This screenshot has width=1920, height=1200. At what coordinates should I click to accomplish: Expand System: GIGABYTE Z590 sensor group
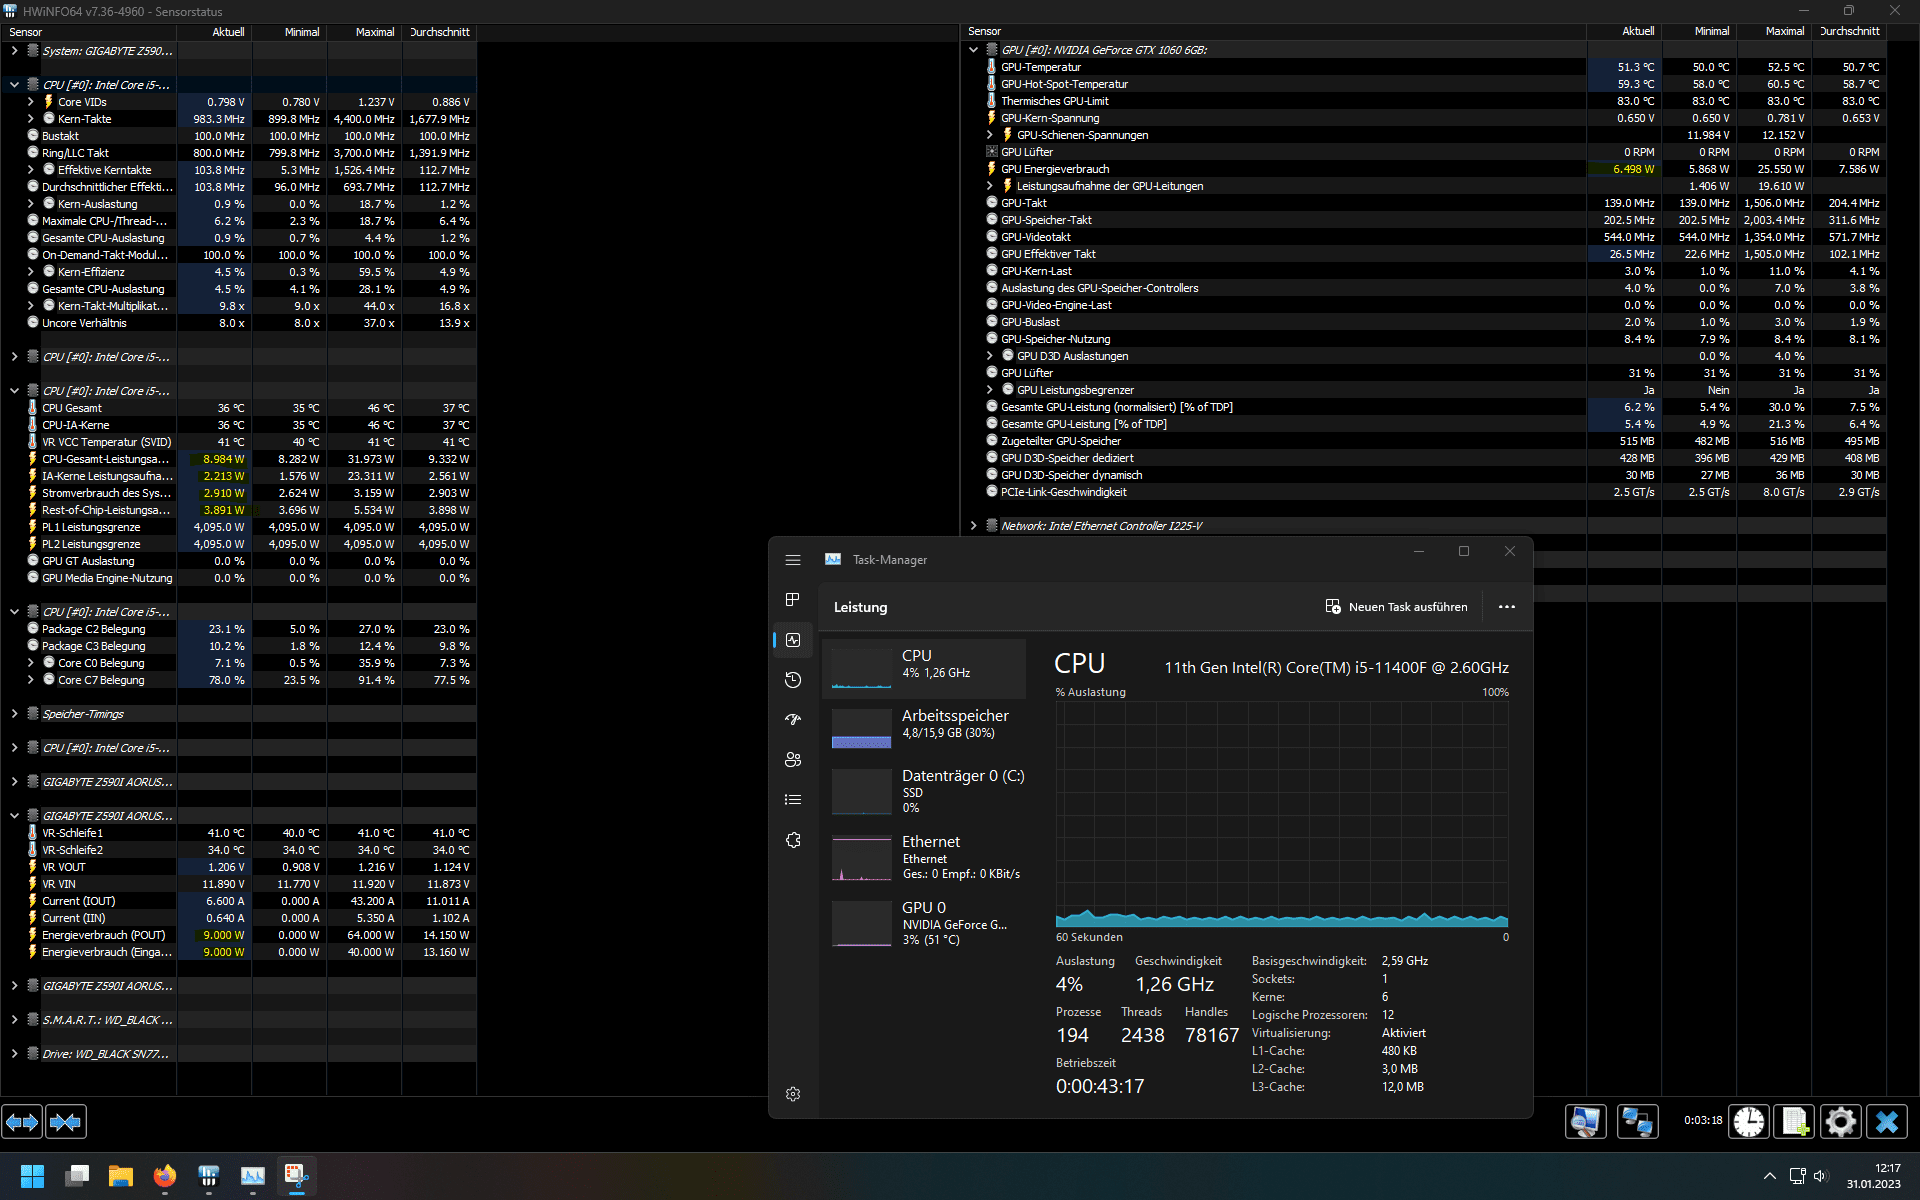14,50
